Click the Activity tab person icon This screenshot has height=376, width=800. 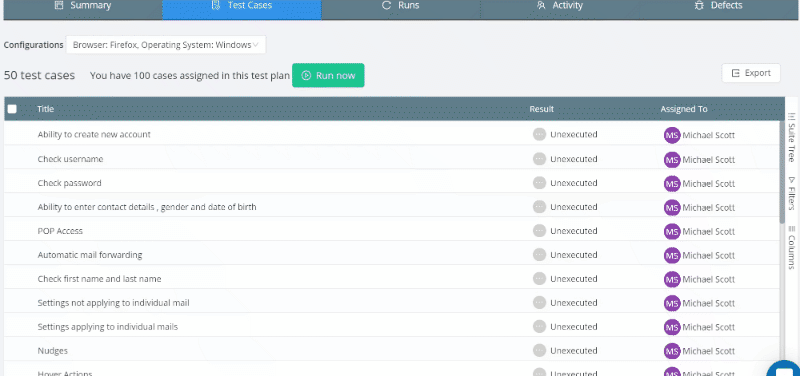(541, 6)
